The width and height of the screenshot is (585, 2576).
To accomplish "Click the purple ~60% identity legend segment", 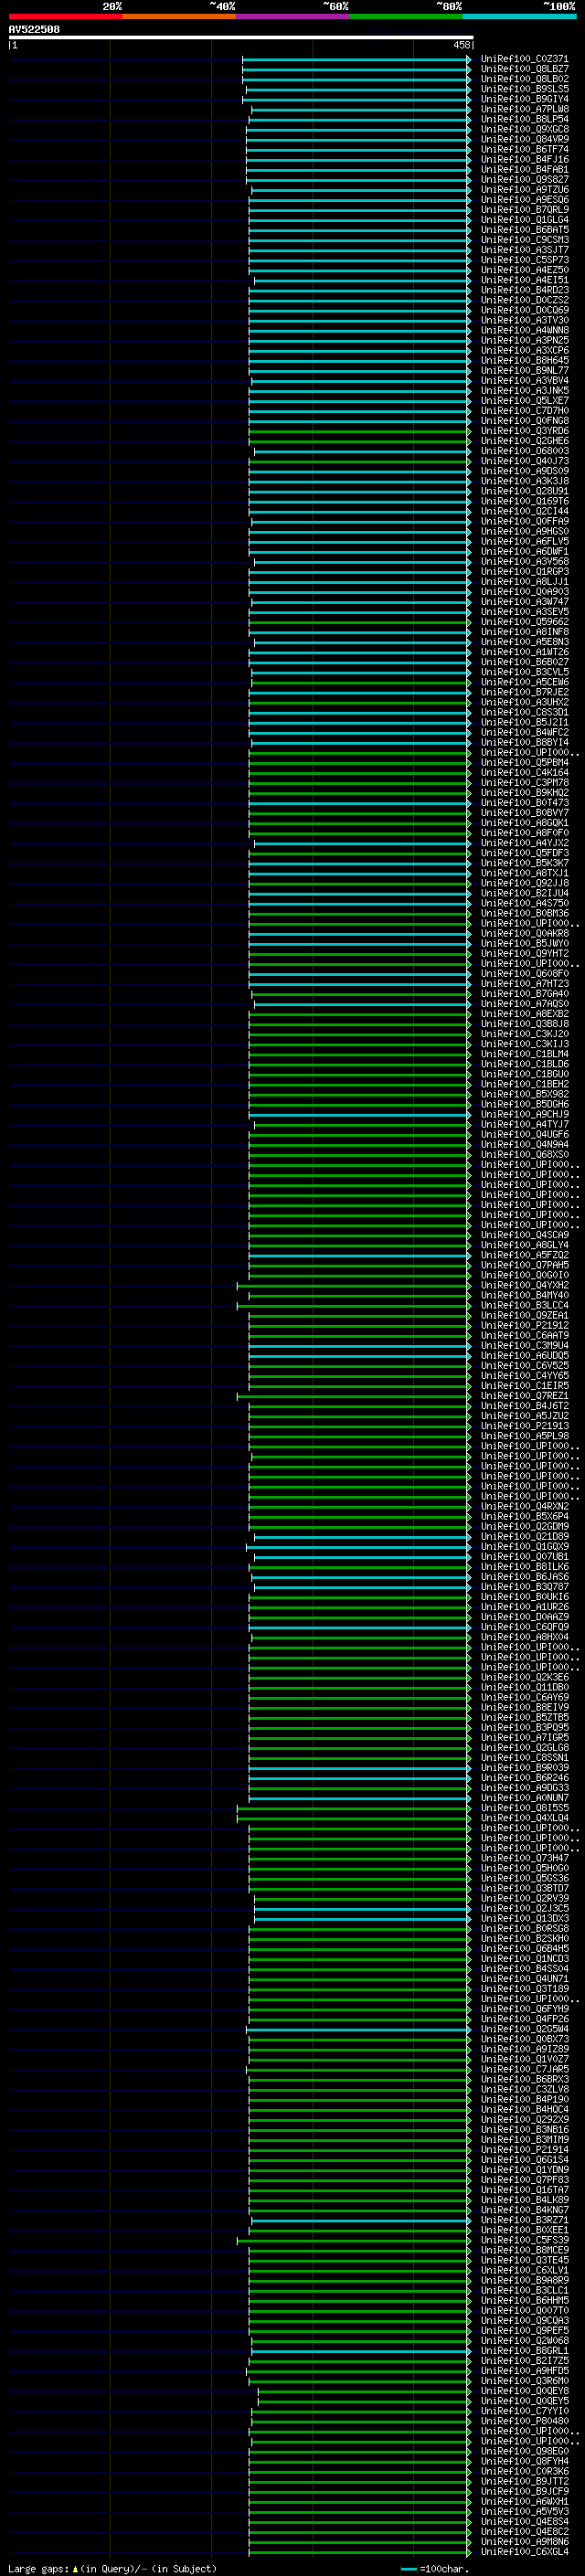I will click(293, 16).
